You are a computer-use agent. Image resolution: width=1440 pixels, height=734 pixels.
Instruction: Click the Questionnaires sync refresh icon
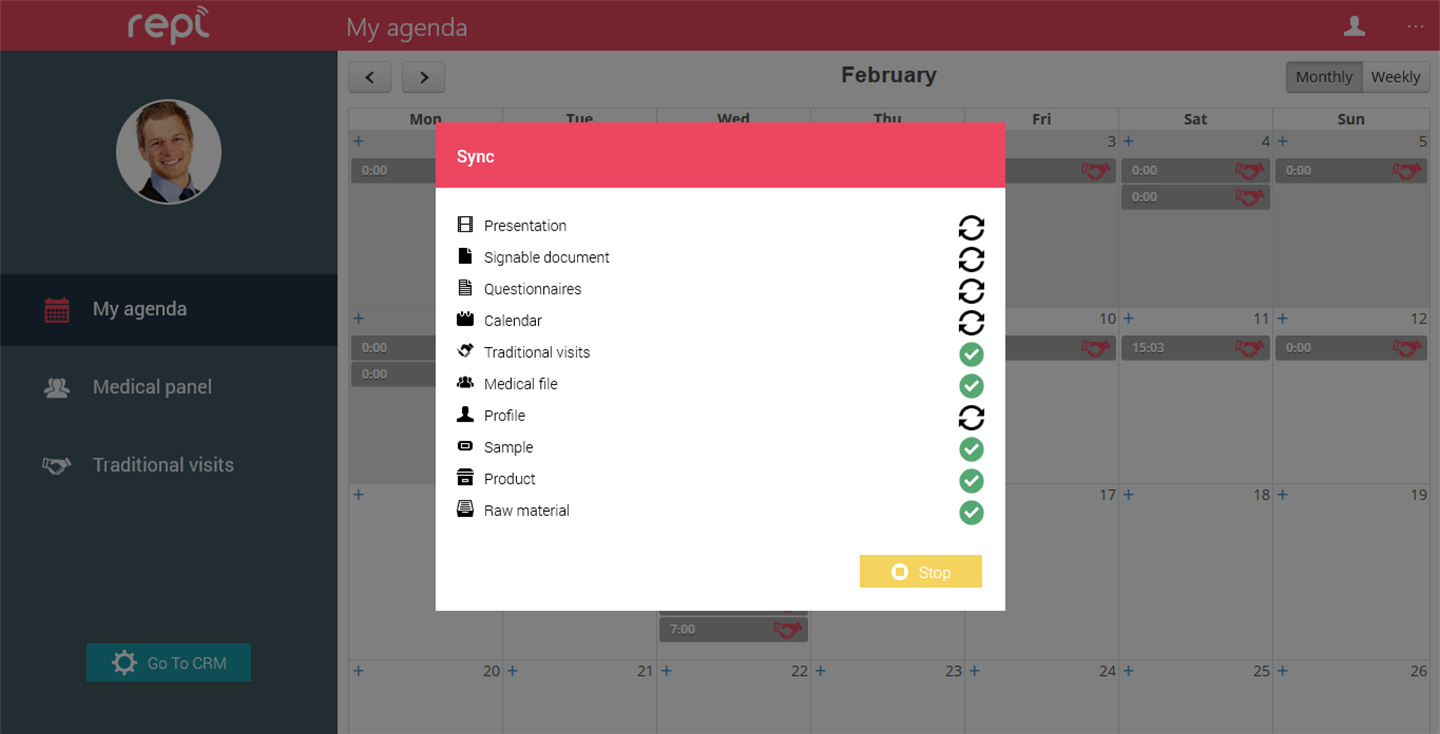point(971,290)
